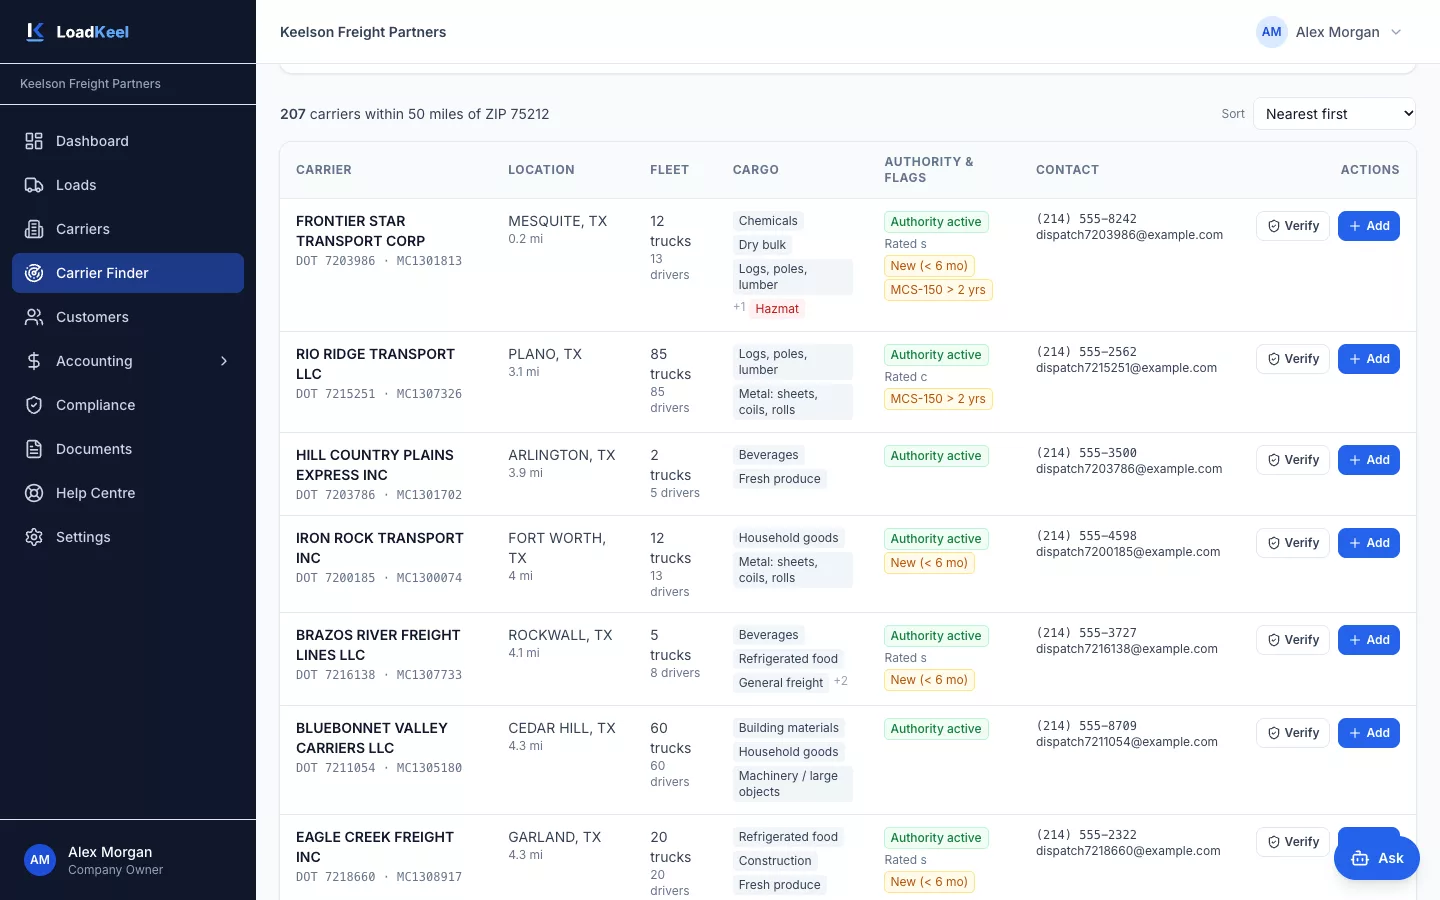Go to Loads in the sidebar

128,185
